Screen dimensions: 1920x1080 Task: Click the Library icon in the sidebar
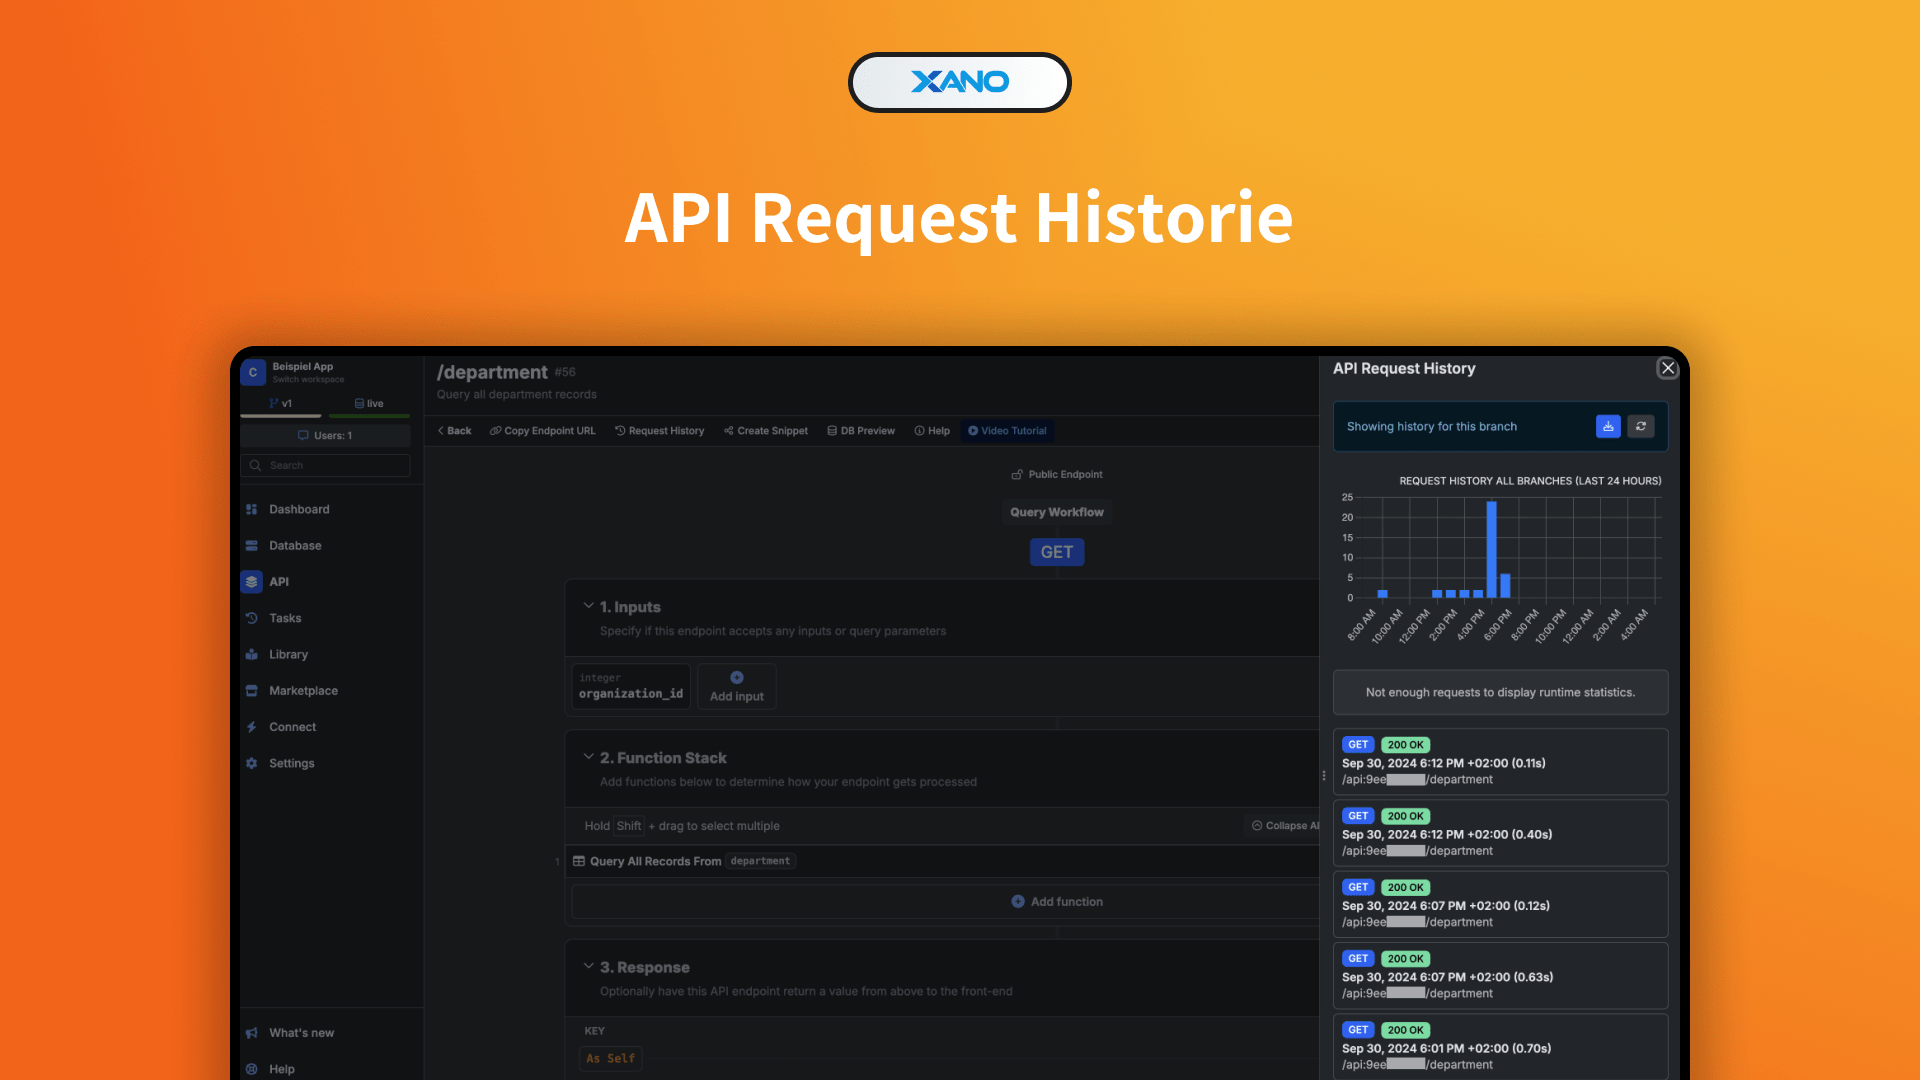pyautogui.click(x=252, y=655)
